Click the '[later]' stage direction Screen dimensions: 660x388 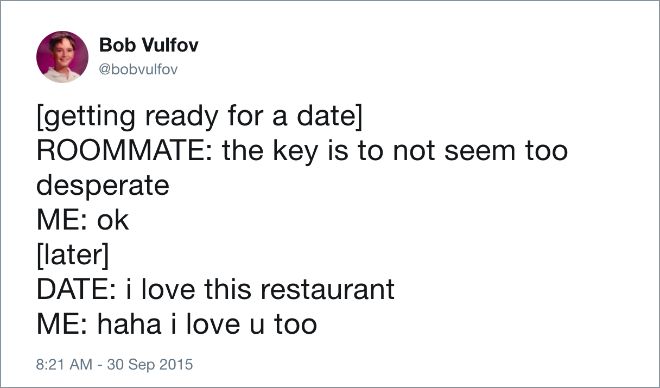pos(73,255)
